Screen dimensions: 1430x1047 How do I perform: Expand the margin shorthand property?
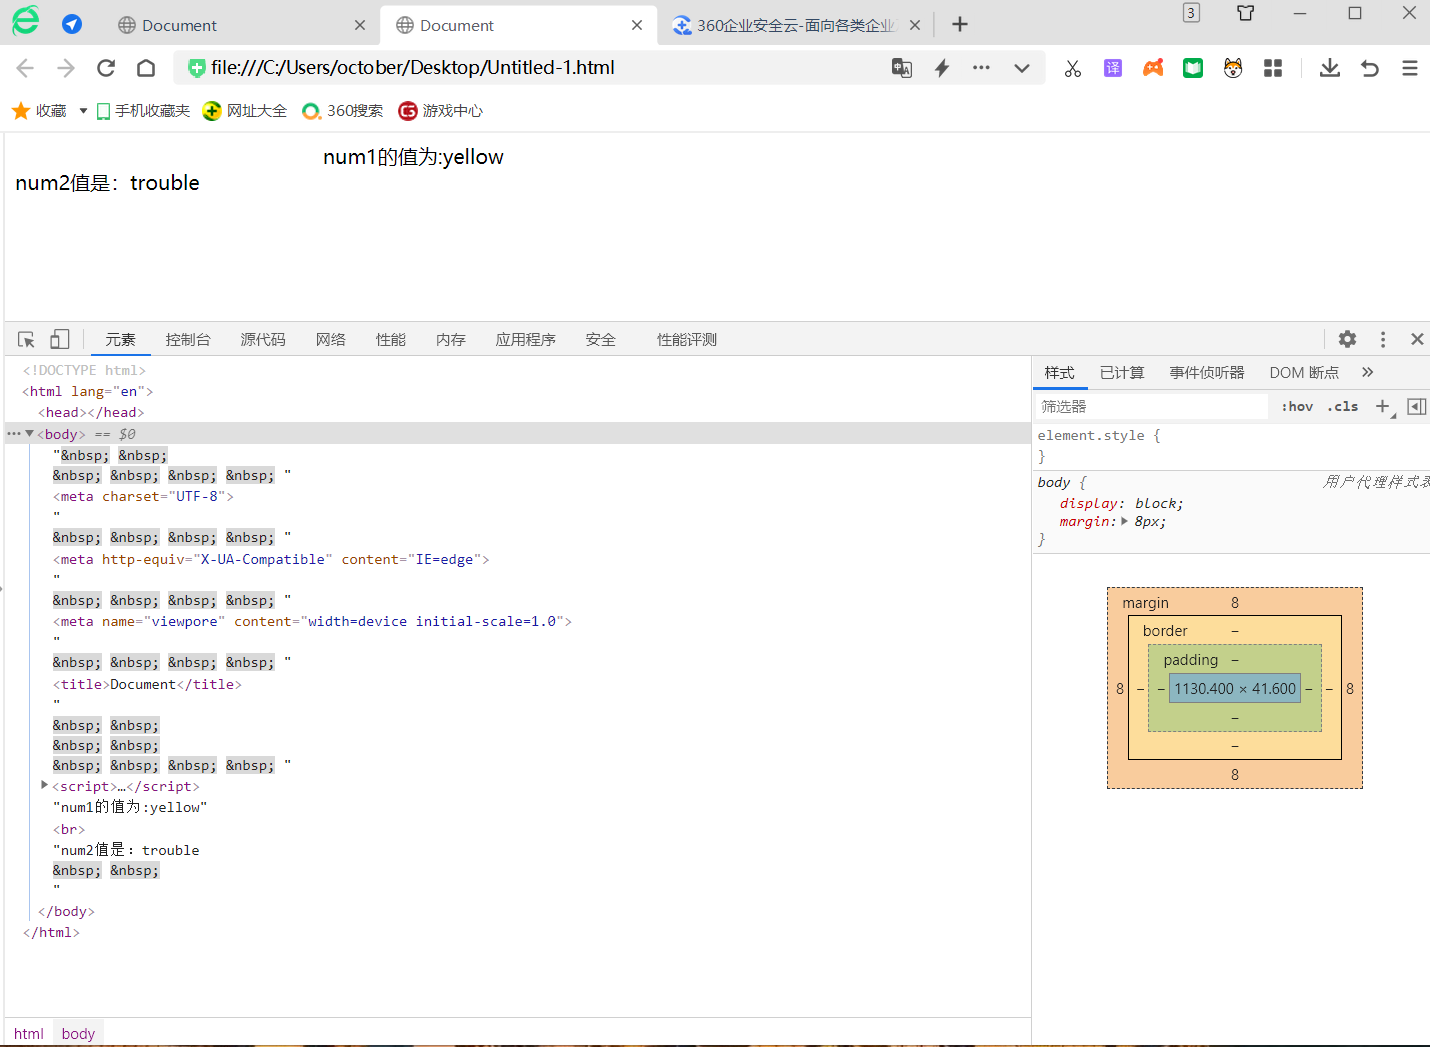[1125, 521]
